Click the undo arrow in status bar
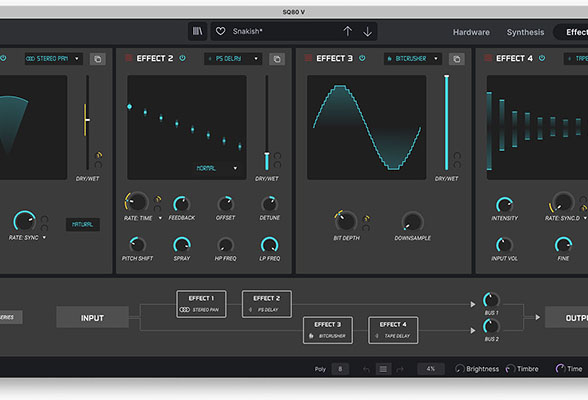 pos(366,369)
